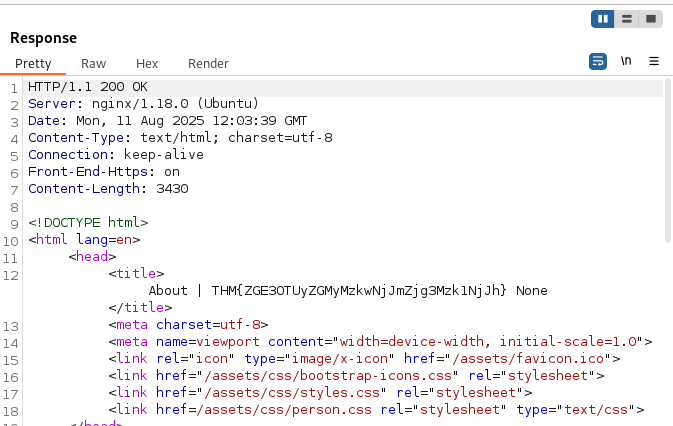Click '/assets/css/styles.css' href
The height and width of the screenshot is (426, 673).
tap(292, 393)
